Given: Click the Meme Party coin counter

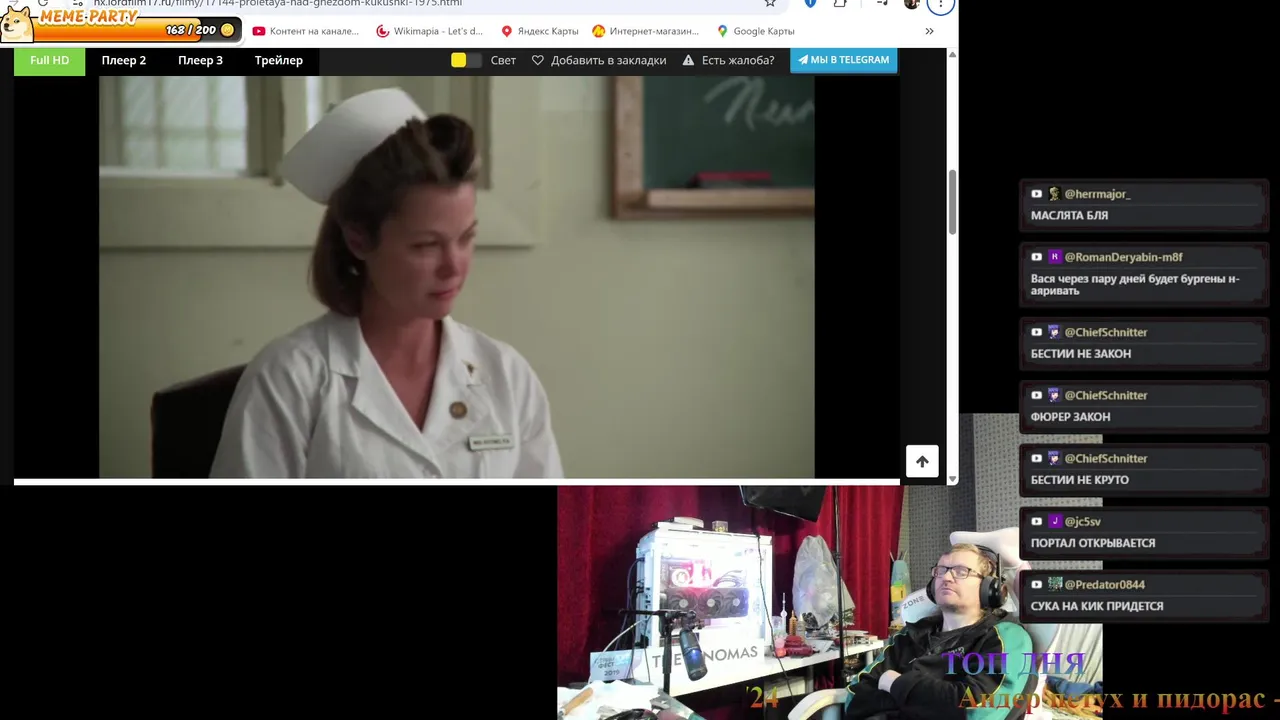Looking at the screenshot, I should (200, 30).
